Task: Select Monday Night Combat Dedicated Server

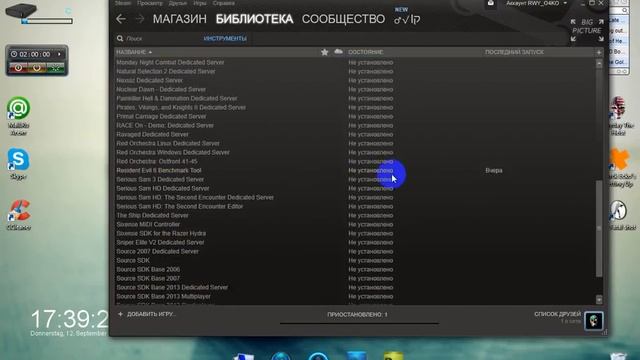Action: (x=170, y=62)
